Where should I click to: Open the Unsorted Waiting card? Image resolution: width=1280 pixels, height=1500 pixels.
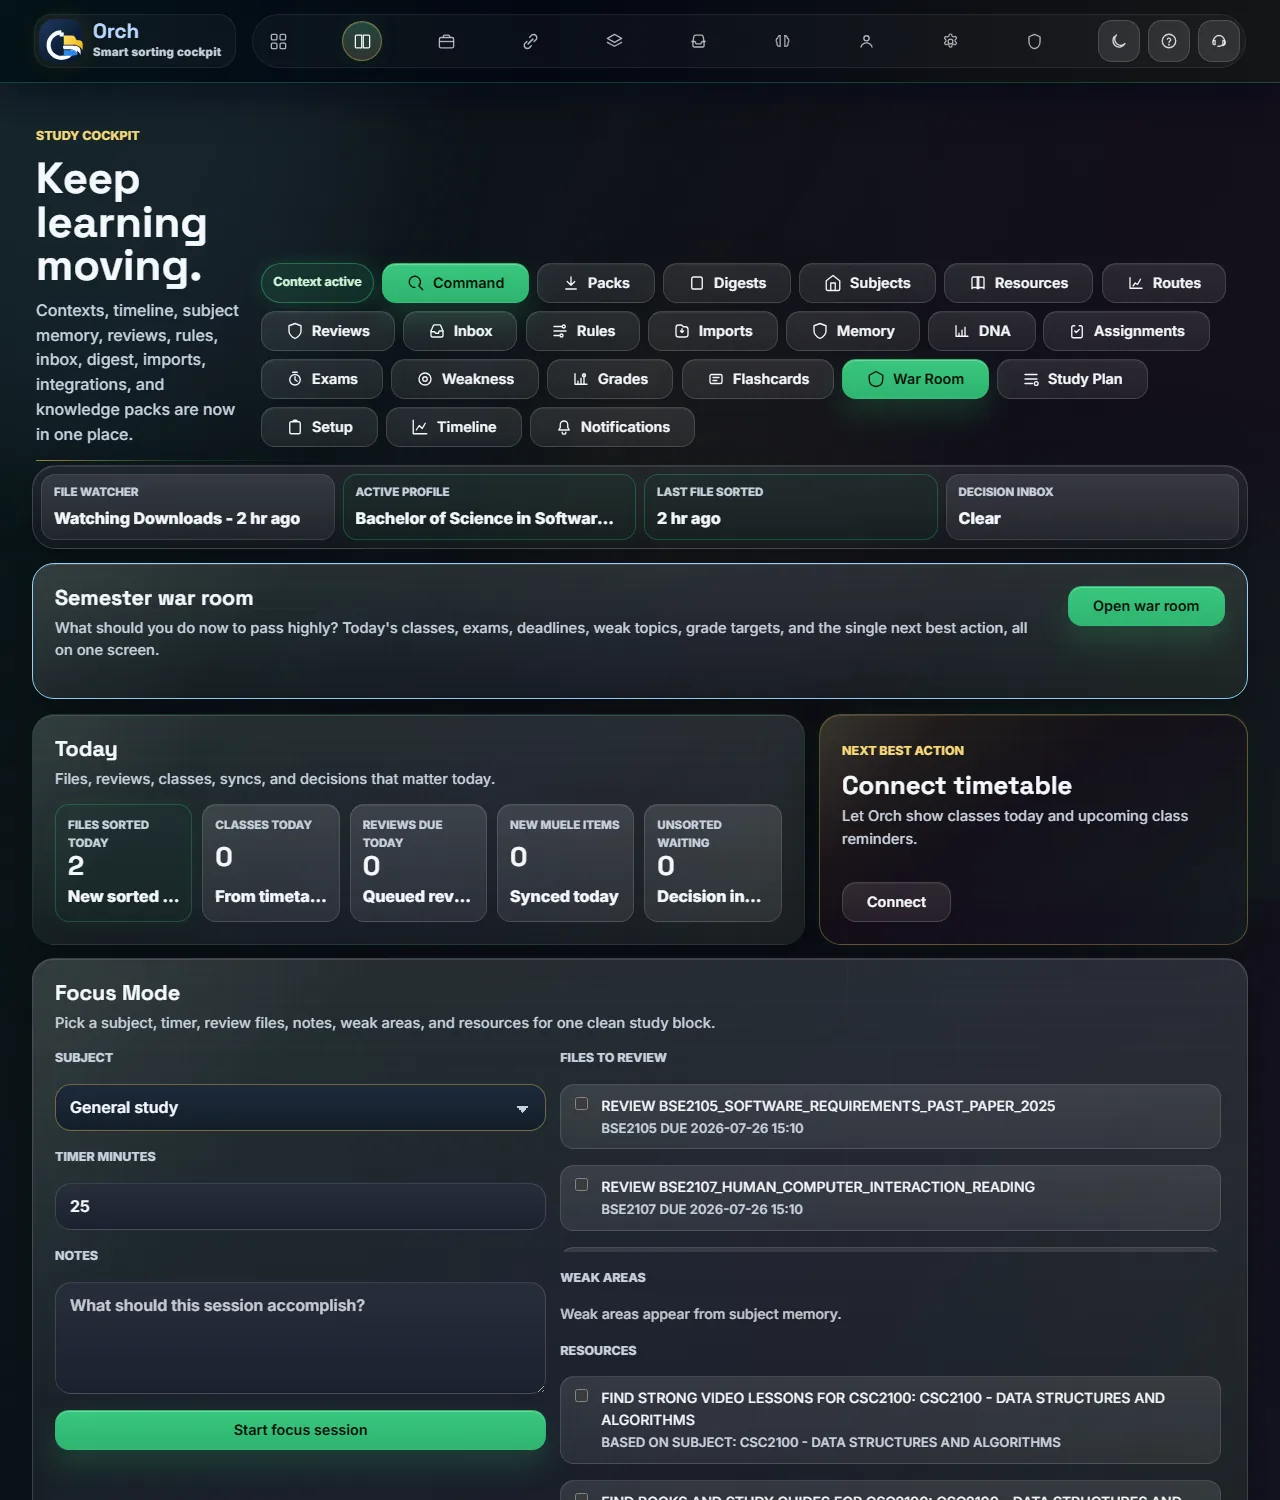pos(713,863)
